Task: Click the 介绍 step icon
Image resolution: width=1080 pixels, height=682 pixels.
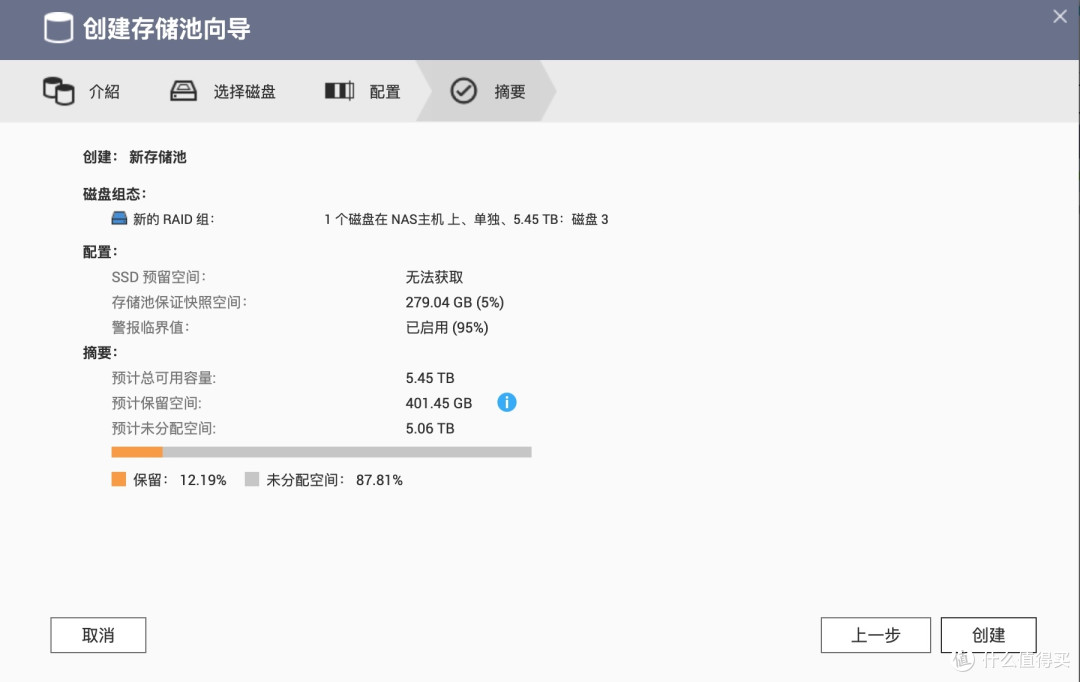Action: pos(59,90)
